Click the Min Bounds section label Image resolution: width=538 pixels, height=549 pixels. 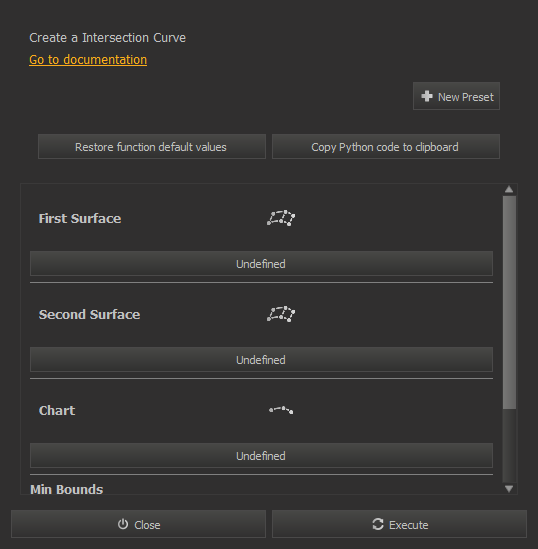[x=67, y=489]
